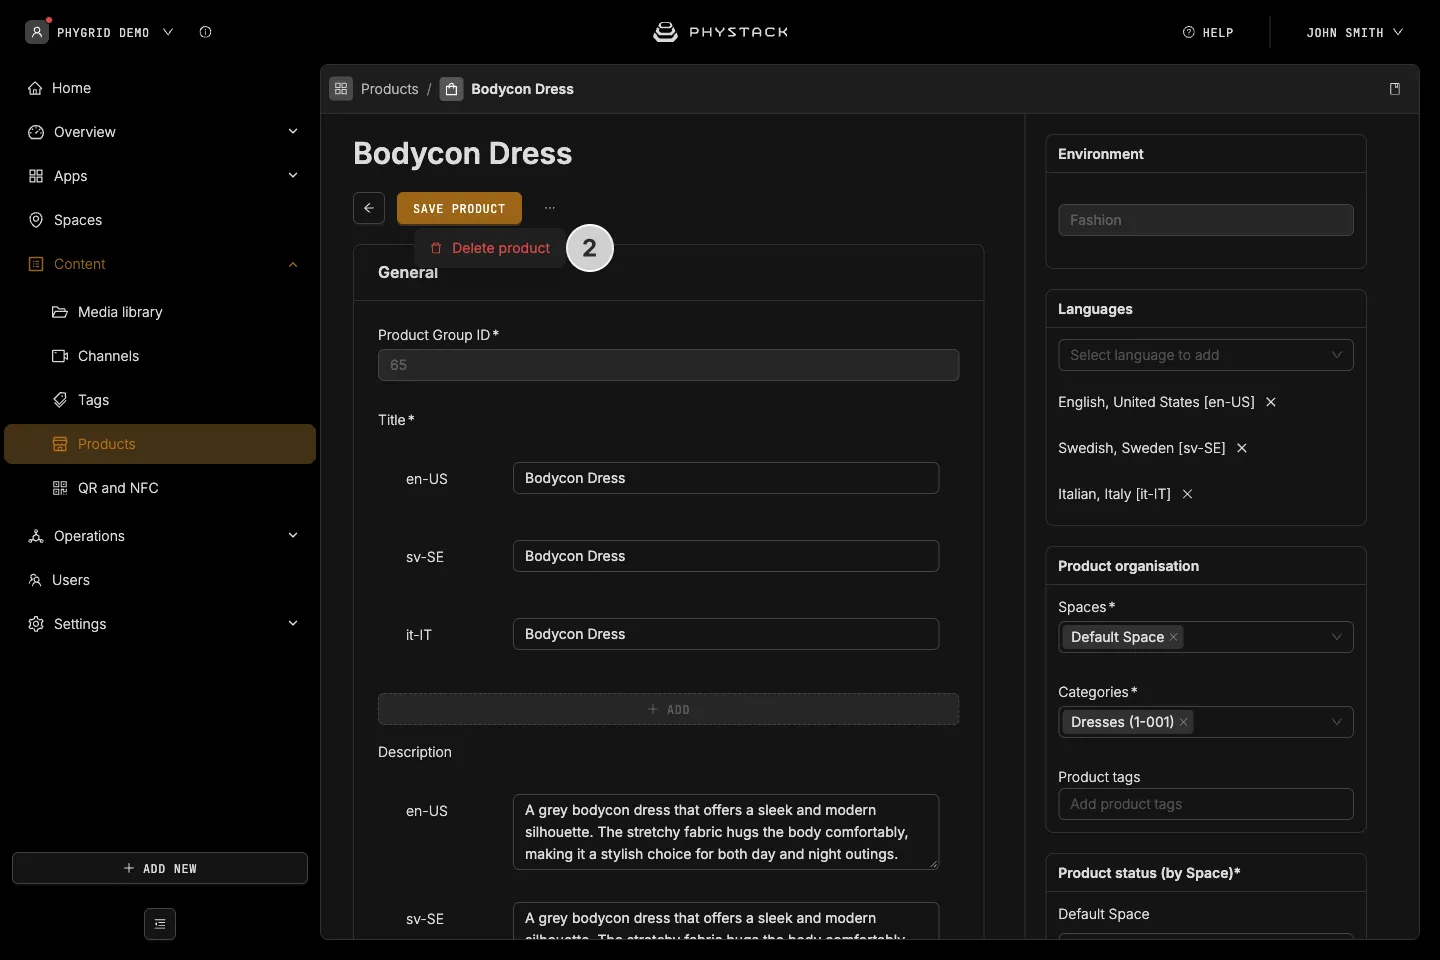Open Select language to add dropdown

coord(1206,355)
